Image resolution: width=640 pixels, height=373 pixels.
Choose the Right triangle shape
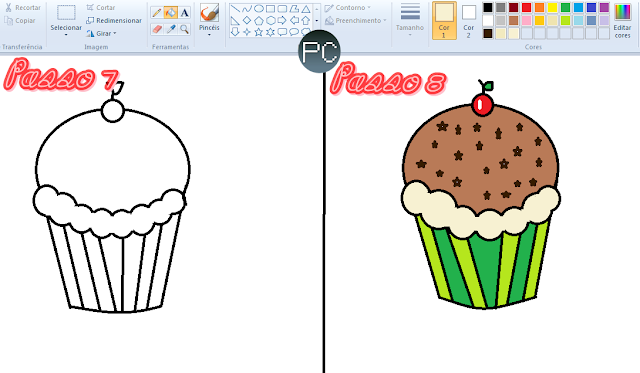point(235,20)
